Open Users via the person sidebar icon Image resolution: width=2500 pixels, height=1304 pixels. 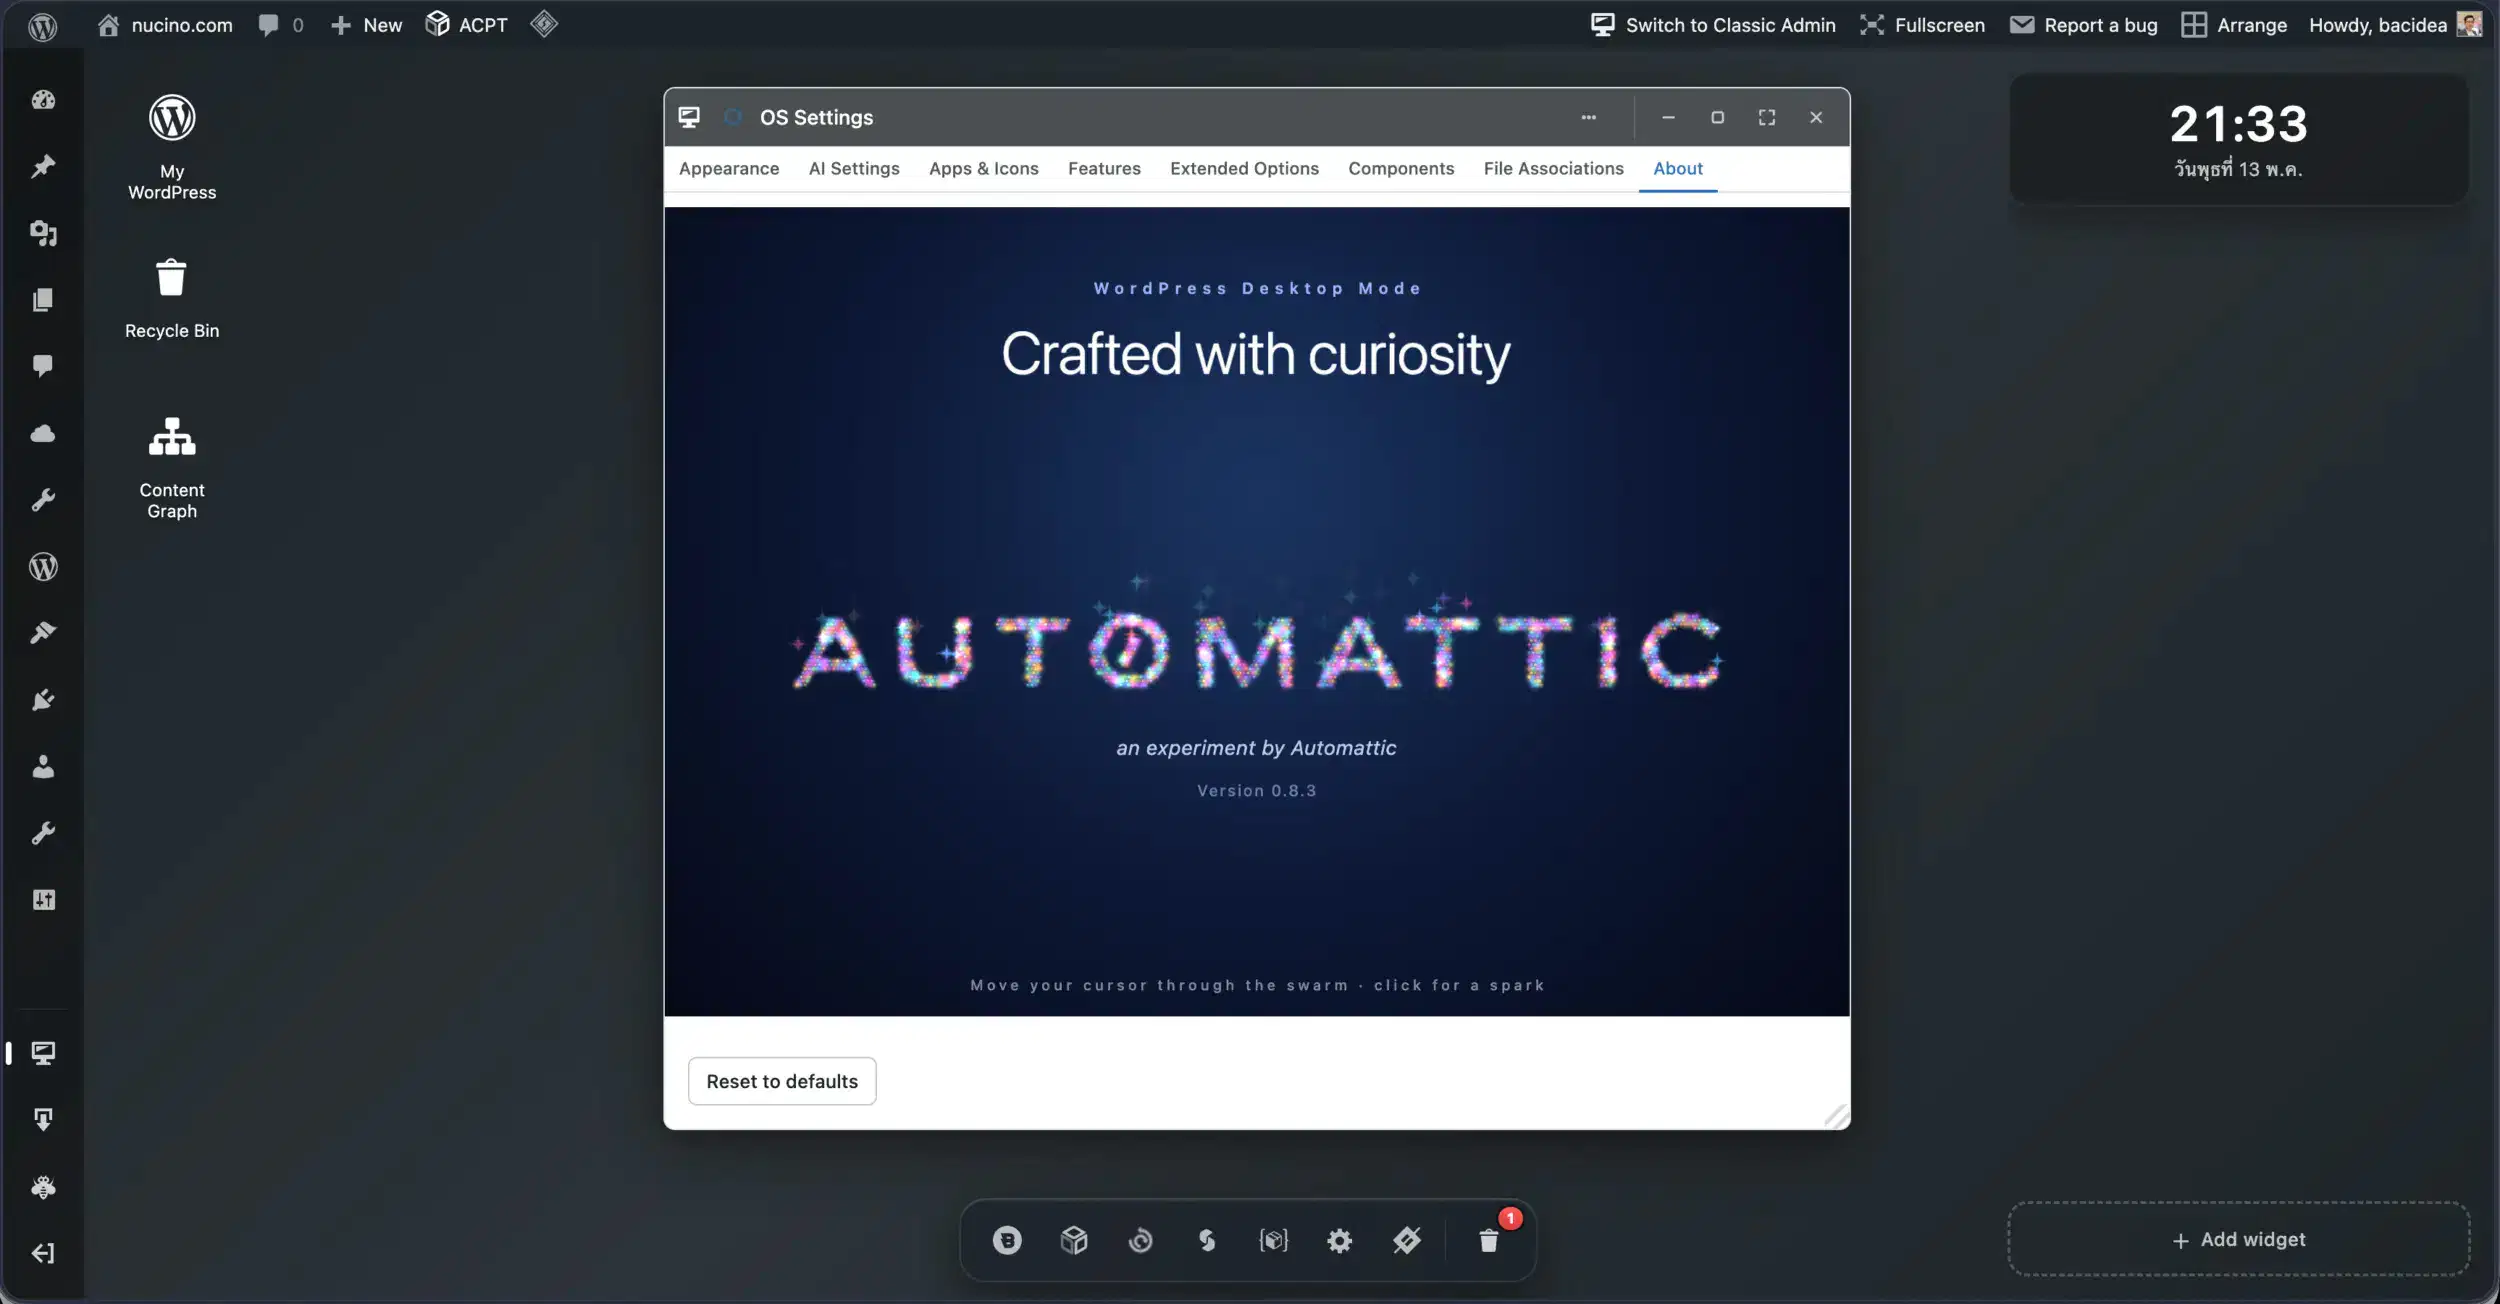point(43,767)
